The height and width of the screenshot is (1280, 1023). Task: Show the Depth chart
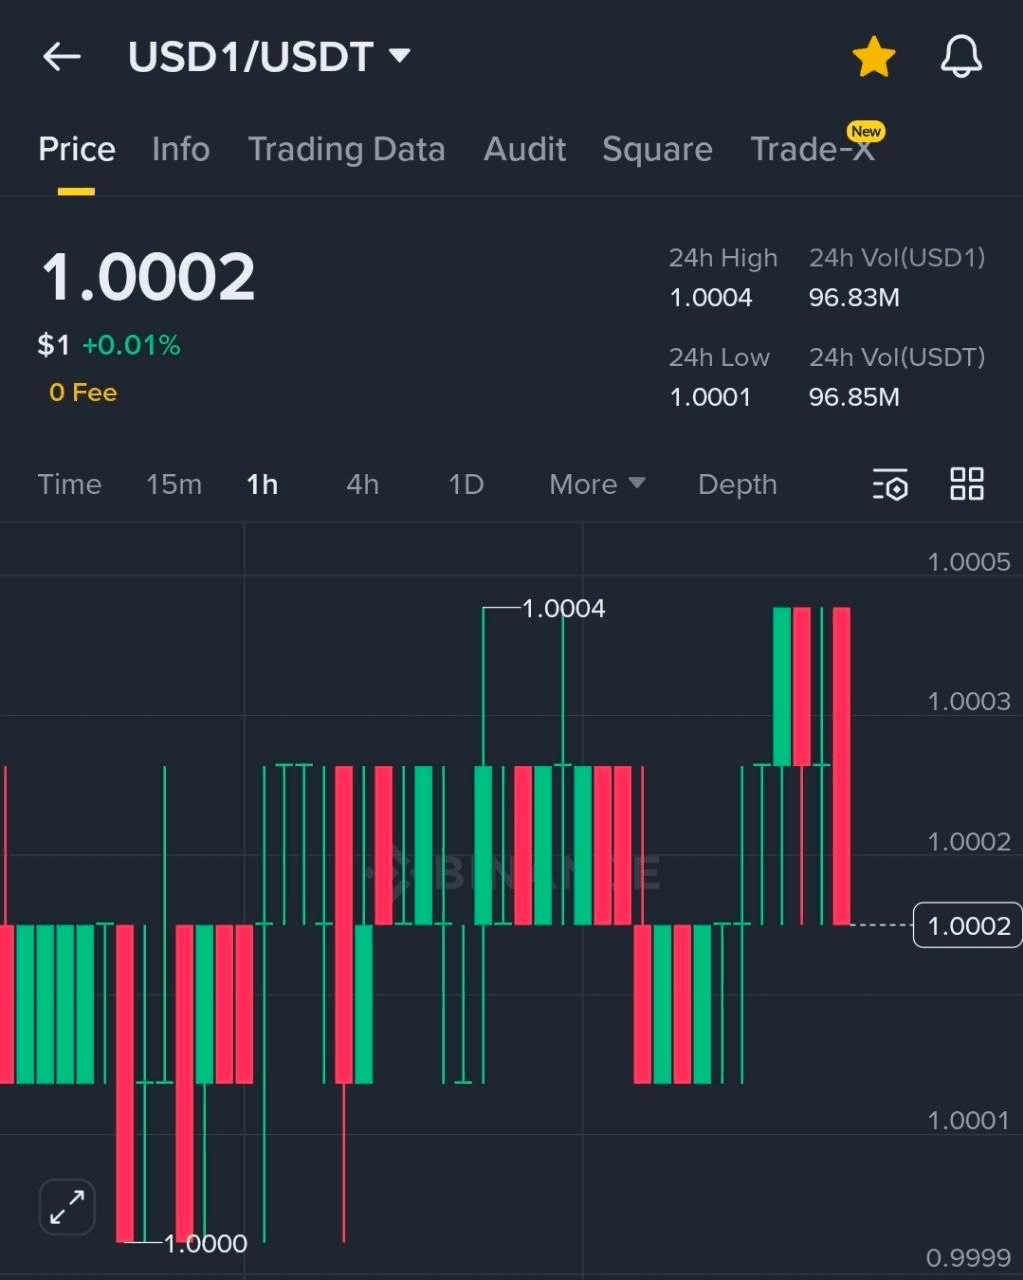coord(737,484)
